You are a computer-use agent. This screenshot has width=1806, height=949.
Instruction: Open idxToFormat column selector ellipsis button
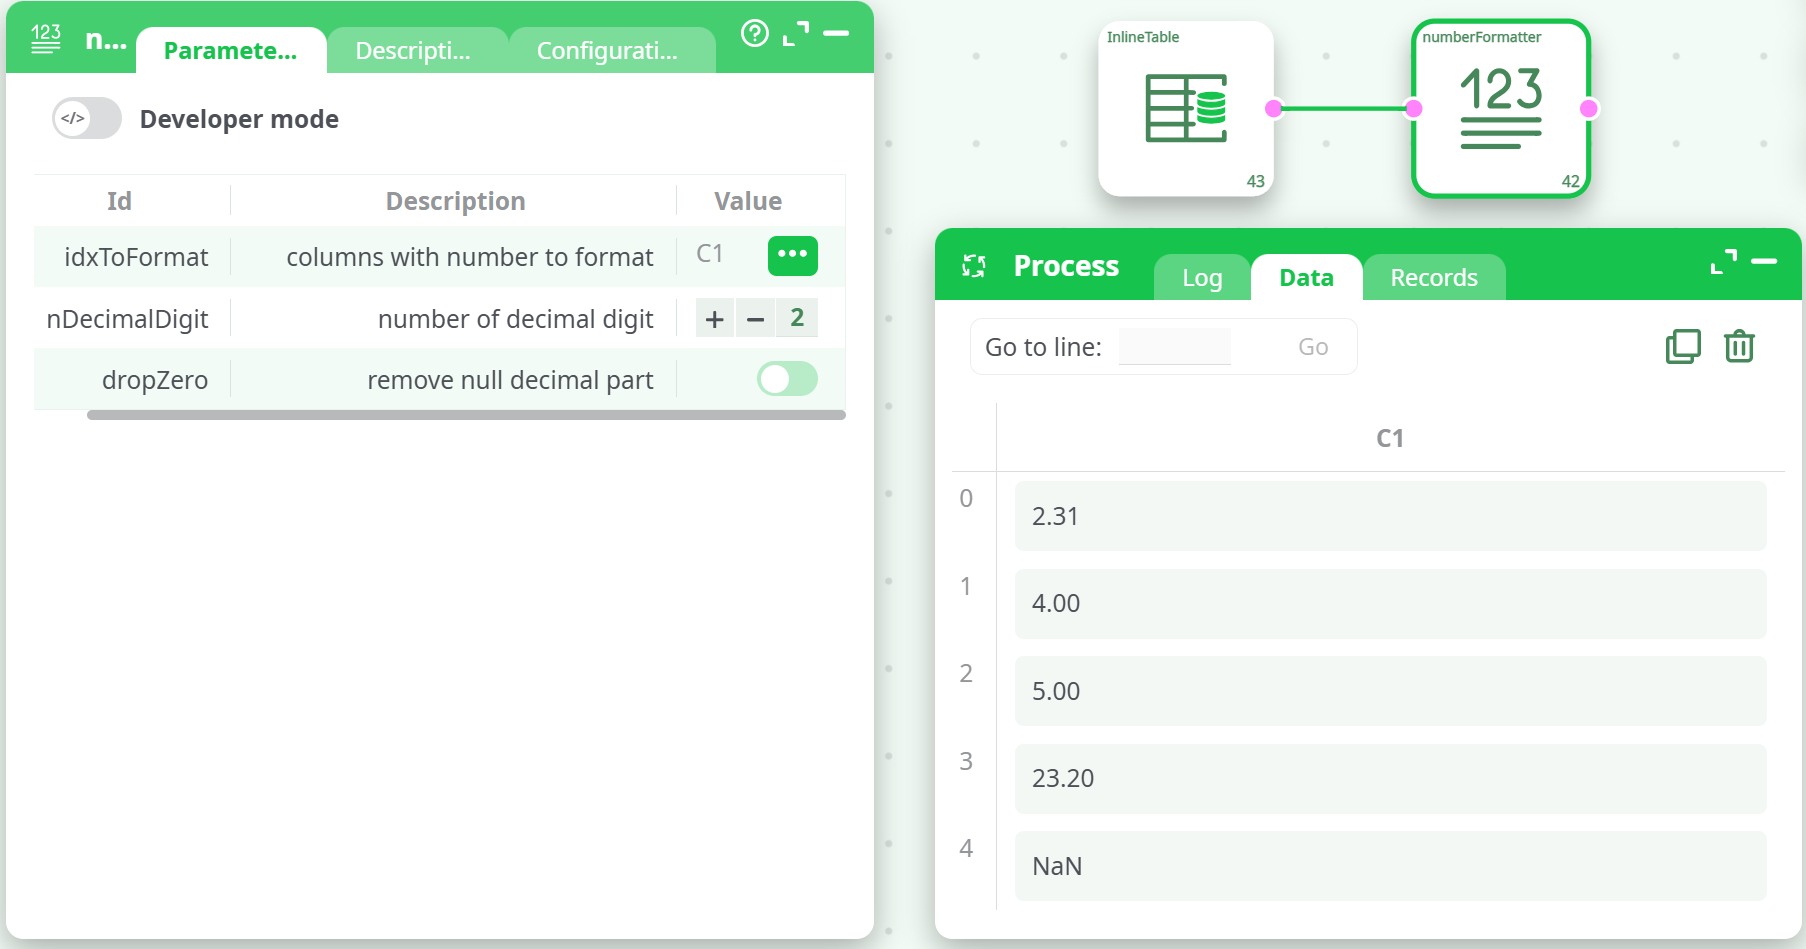click(x=792, y=255)
